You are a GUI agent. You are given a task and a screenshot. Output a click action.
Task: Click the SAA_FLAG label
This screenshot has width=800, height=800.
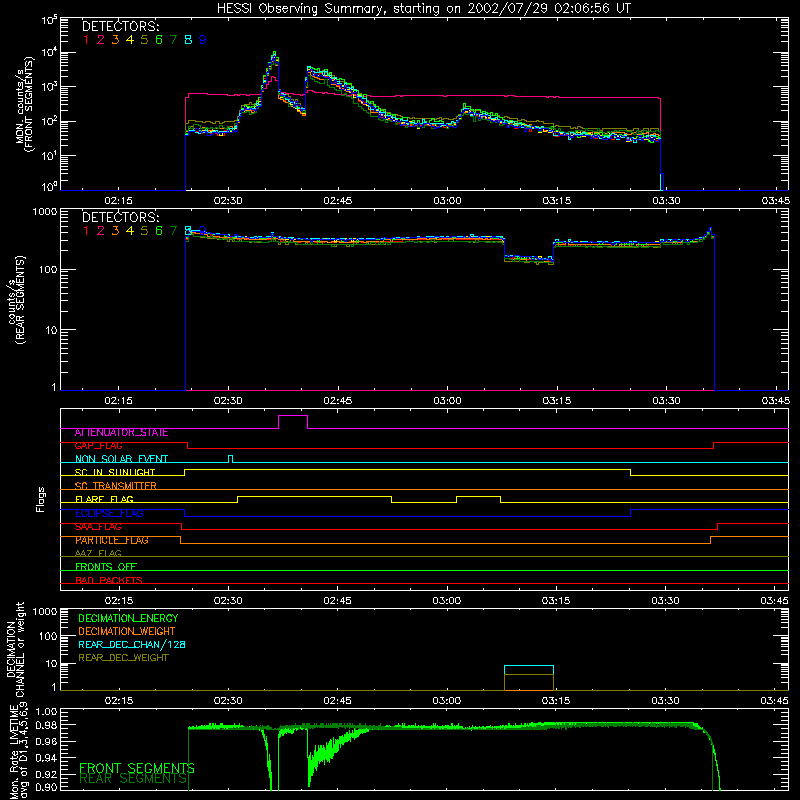98,527
